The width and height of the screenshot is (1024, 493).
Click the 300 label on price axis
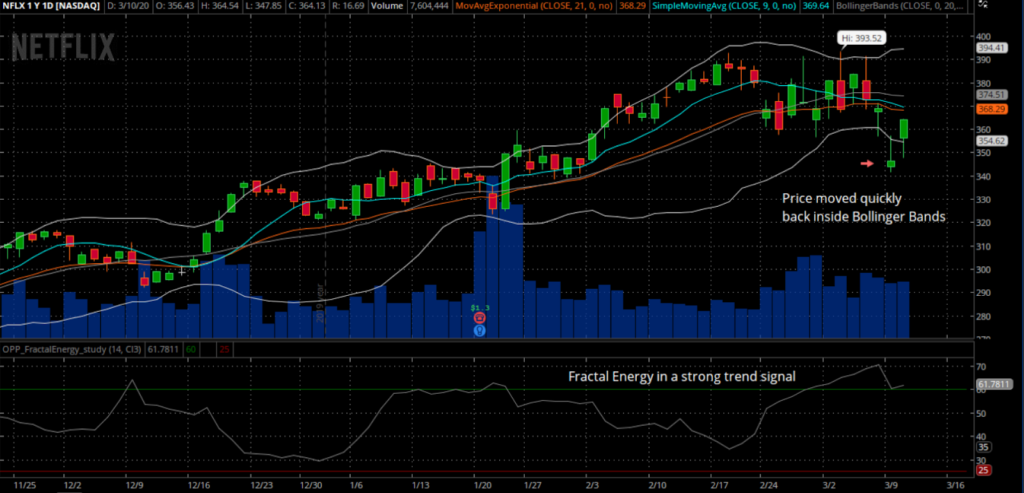[x=984, y=270]
